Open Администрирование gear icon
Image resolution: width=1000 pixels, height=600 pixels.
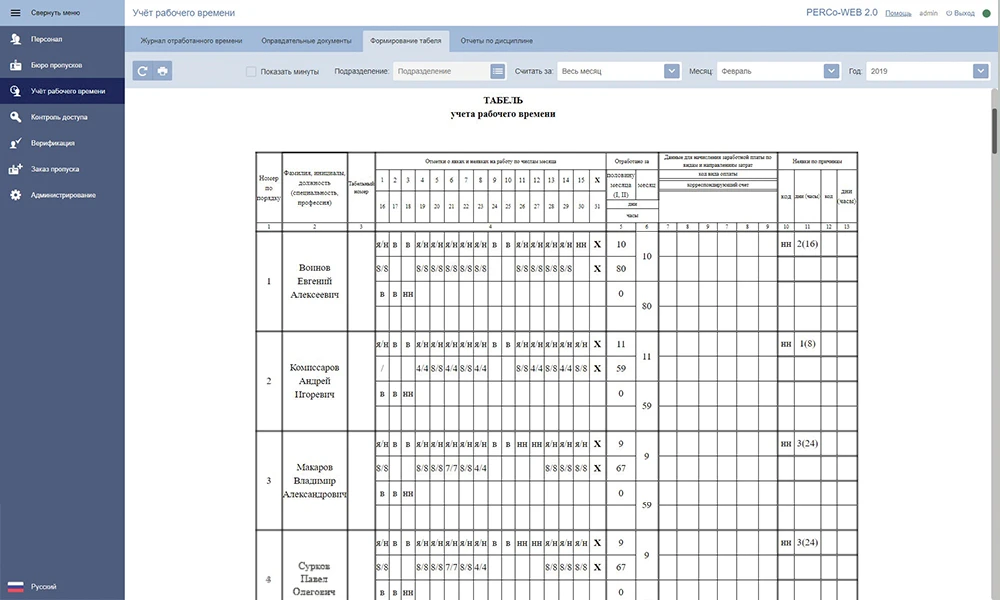pyautogui.click(x=15, y=195)
